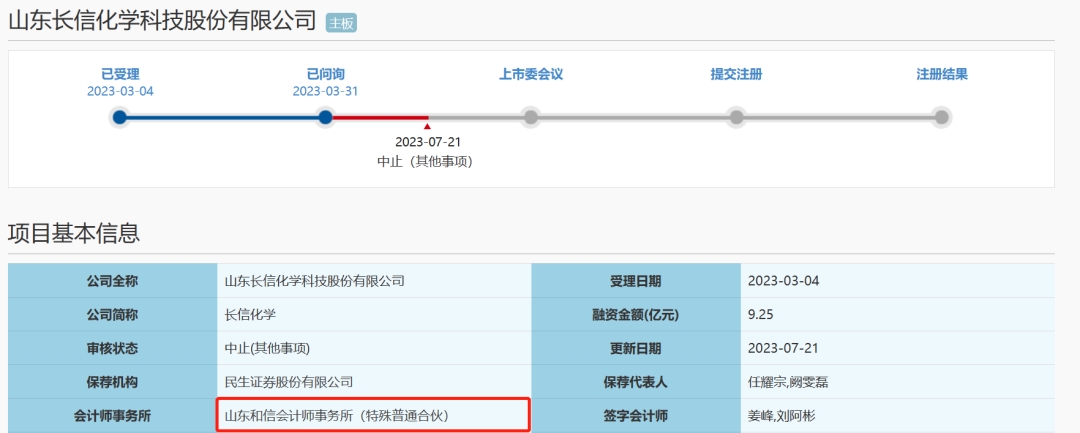
Task: Select the value 任耀宗,阙雯磊
Action: tap(788, 382)
